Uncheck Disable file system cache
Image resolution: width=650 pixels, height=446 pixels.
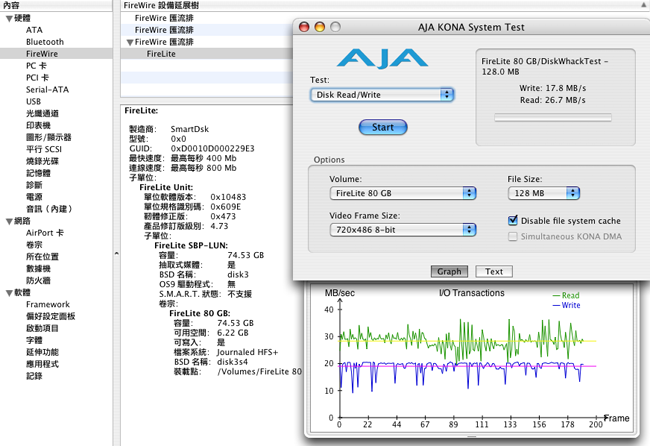pyautogui.click(x=513, y=221)
